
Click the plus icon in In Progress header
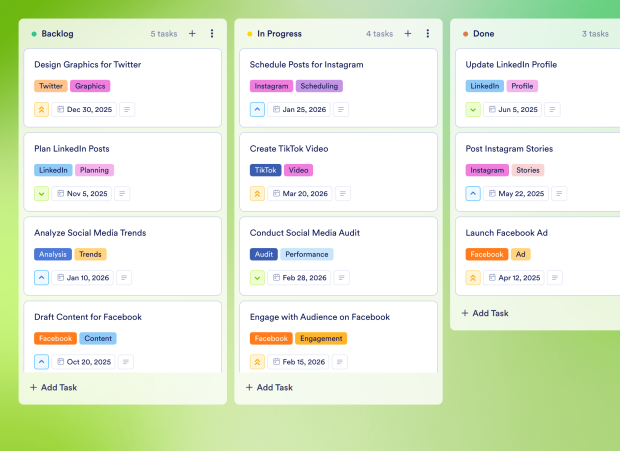coord(408,34)
